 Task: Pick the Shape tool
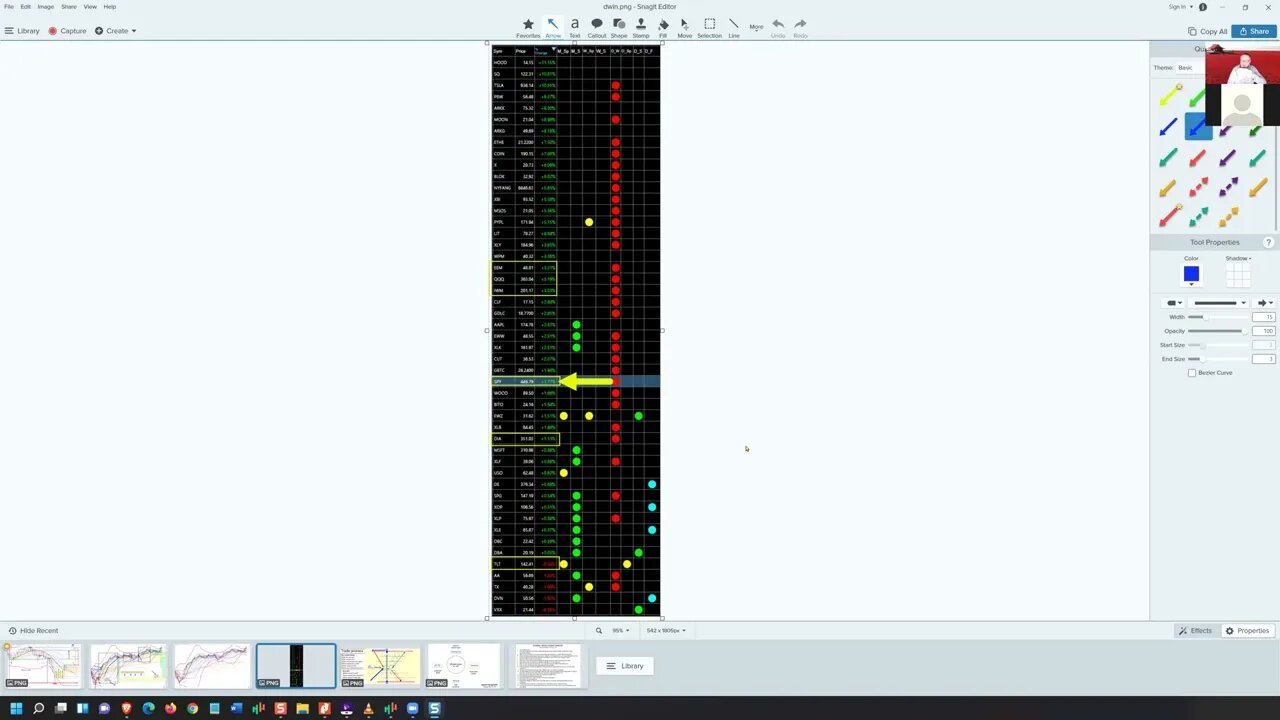(x=619, y=28)
